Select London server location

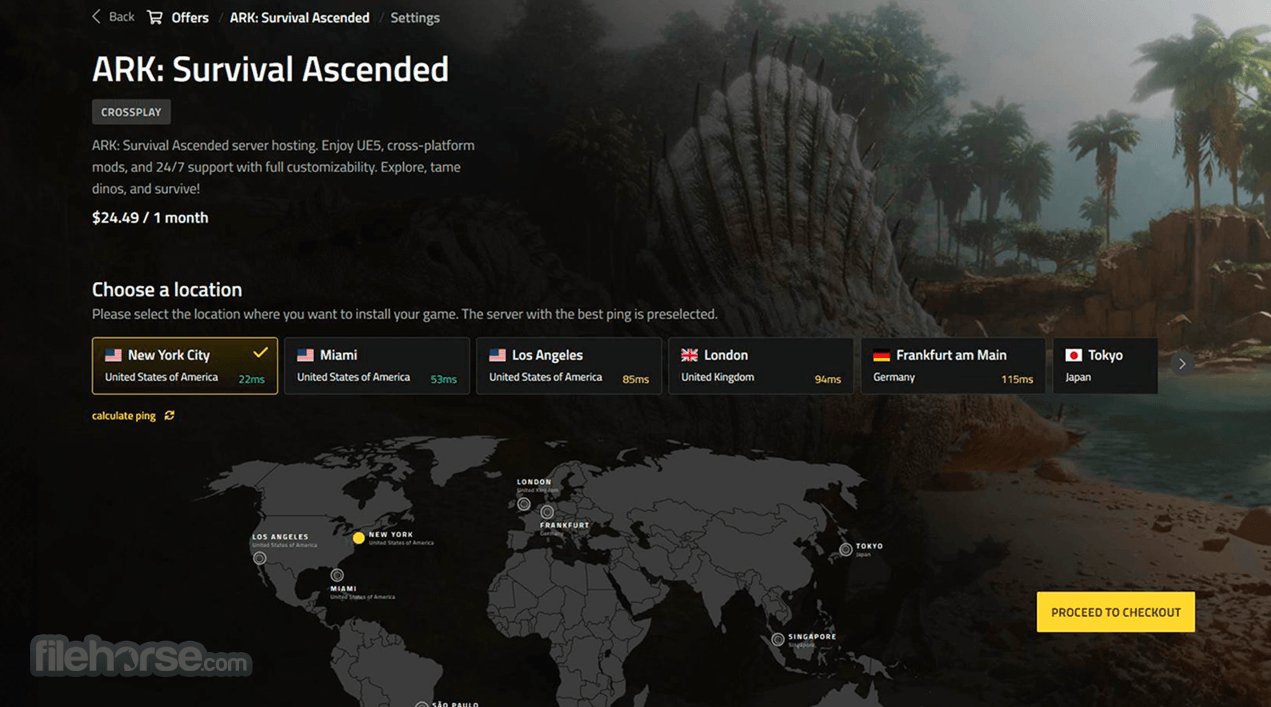(x=761, y=365)
